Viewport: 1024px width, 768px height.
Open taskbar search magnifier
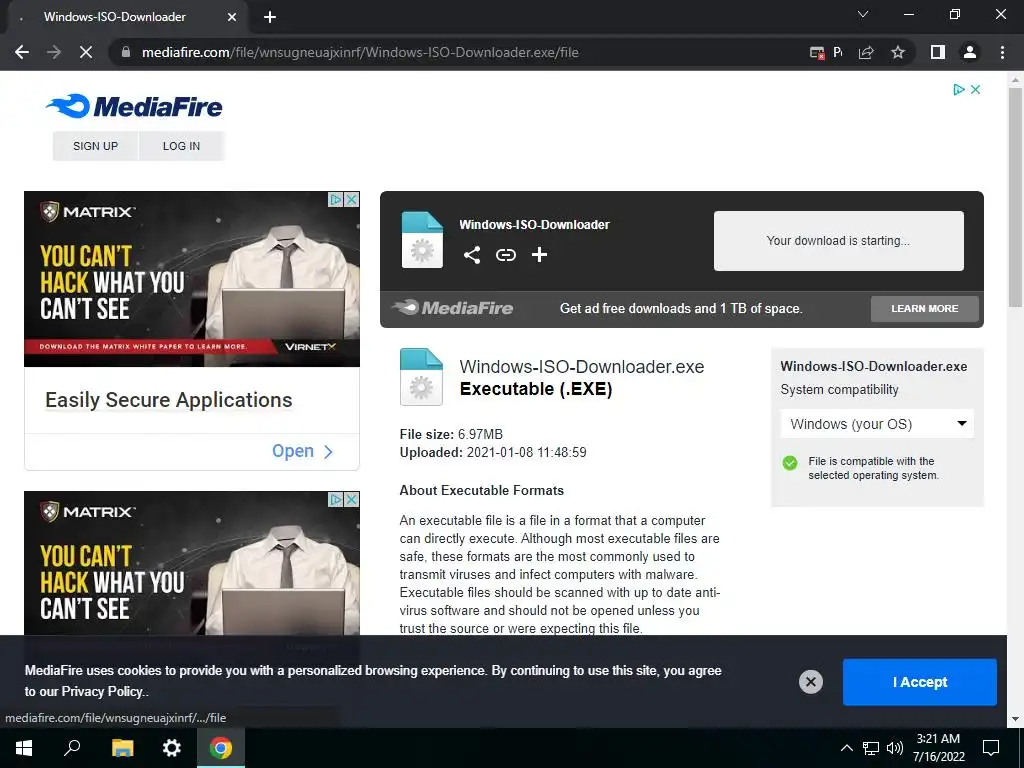pos(72,748)
